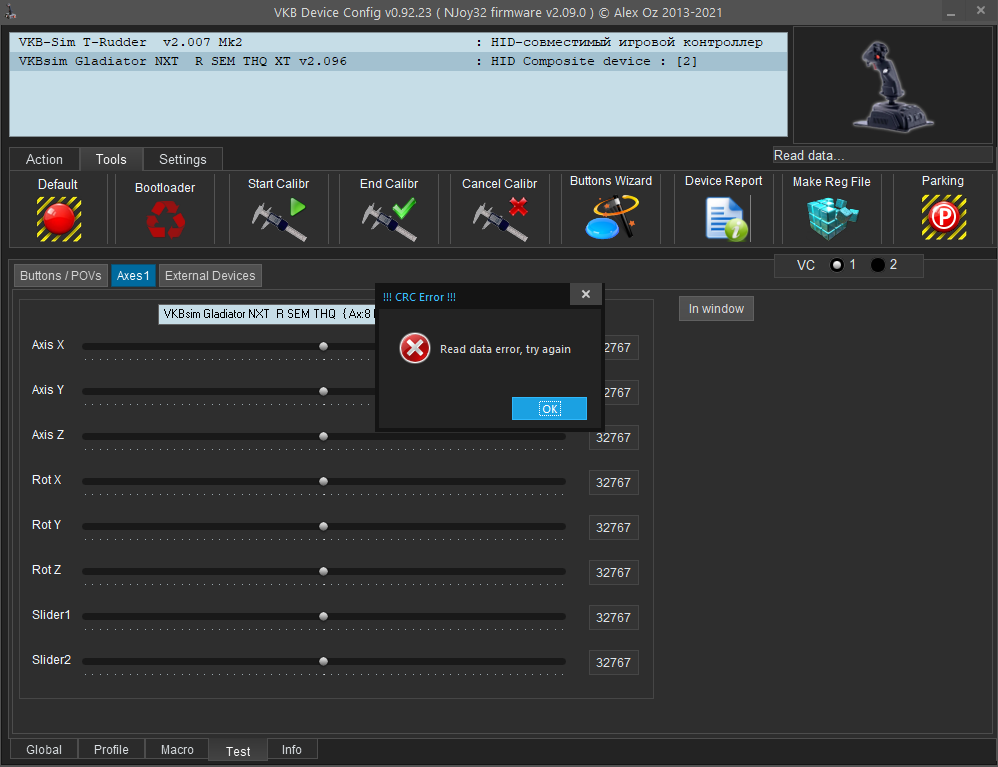Open the Buttons / POVs tab
Image resolution: width=998 pixels, height=767 pixels.
click(60, 276)
